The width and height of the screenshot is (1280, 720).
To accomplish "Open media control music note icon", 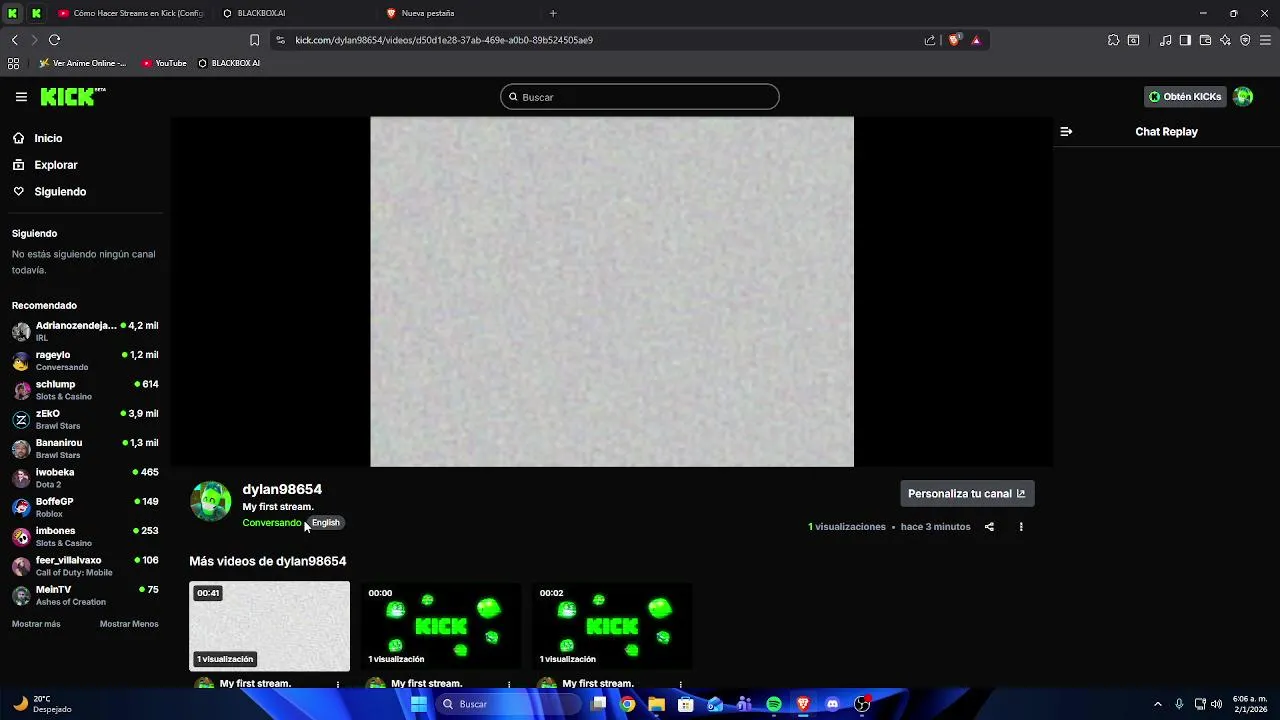I will (1165, 40).
